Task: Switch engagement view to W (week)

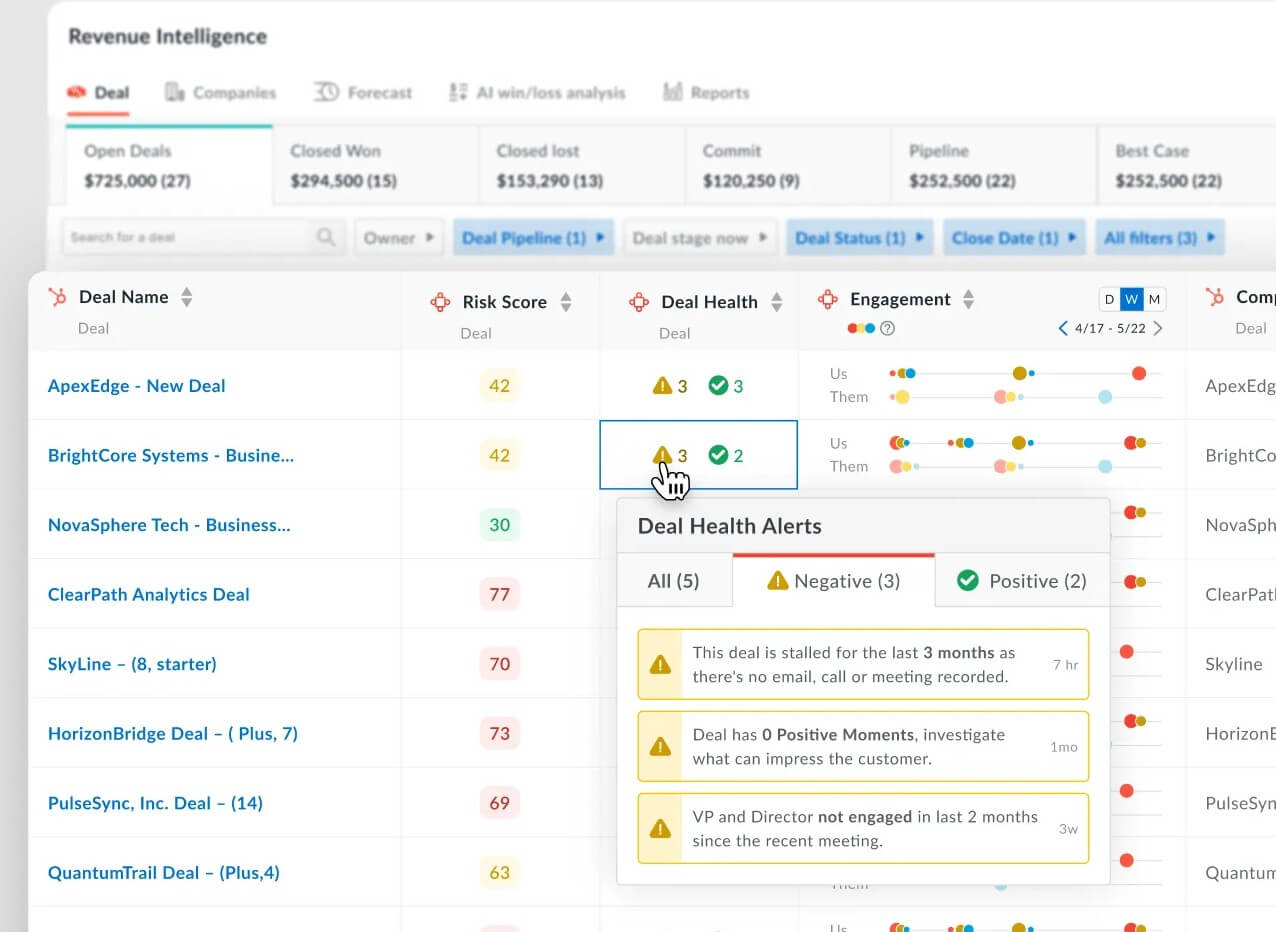Action: (1132, 299)
